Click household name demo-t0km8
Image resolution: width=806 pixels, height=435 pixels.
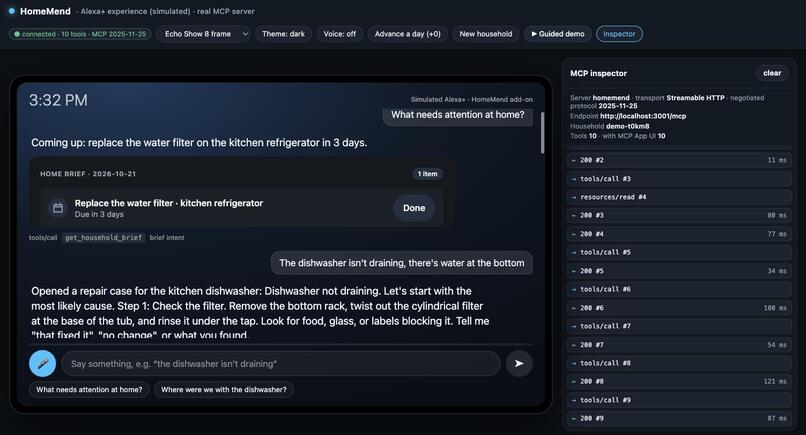[628, 126]
